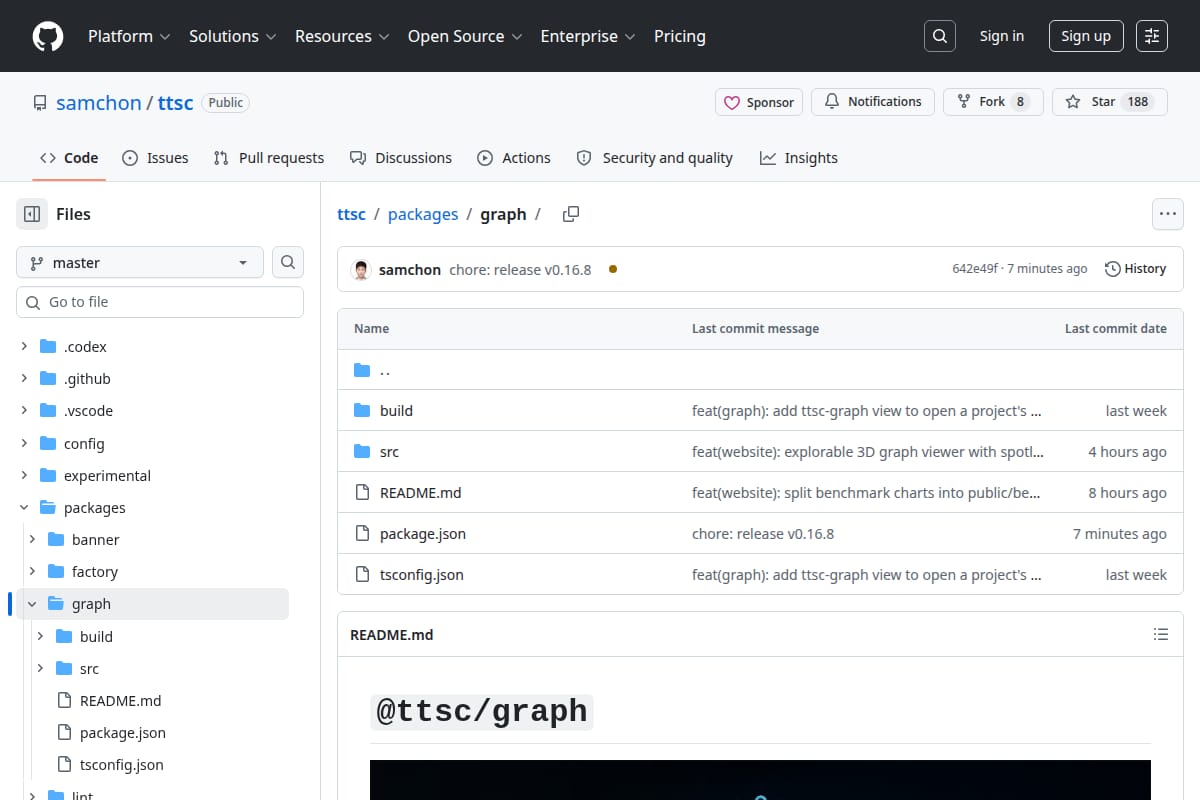Image resolution: width=1200 pixels, height=800 pixels.
Task: Open Platform dropdown menu
Action: (128, 36)
